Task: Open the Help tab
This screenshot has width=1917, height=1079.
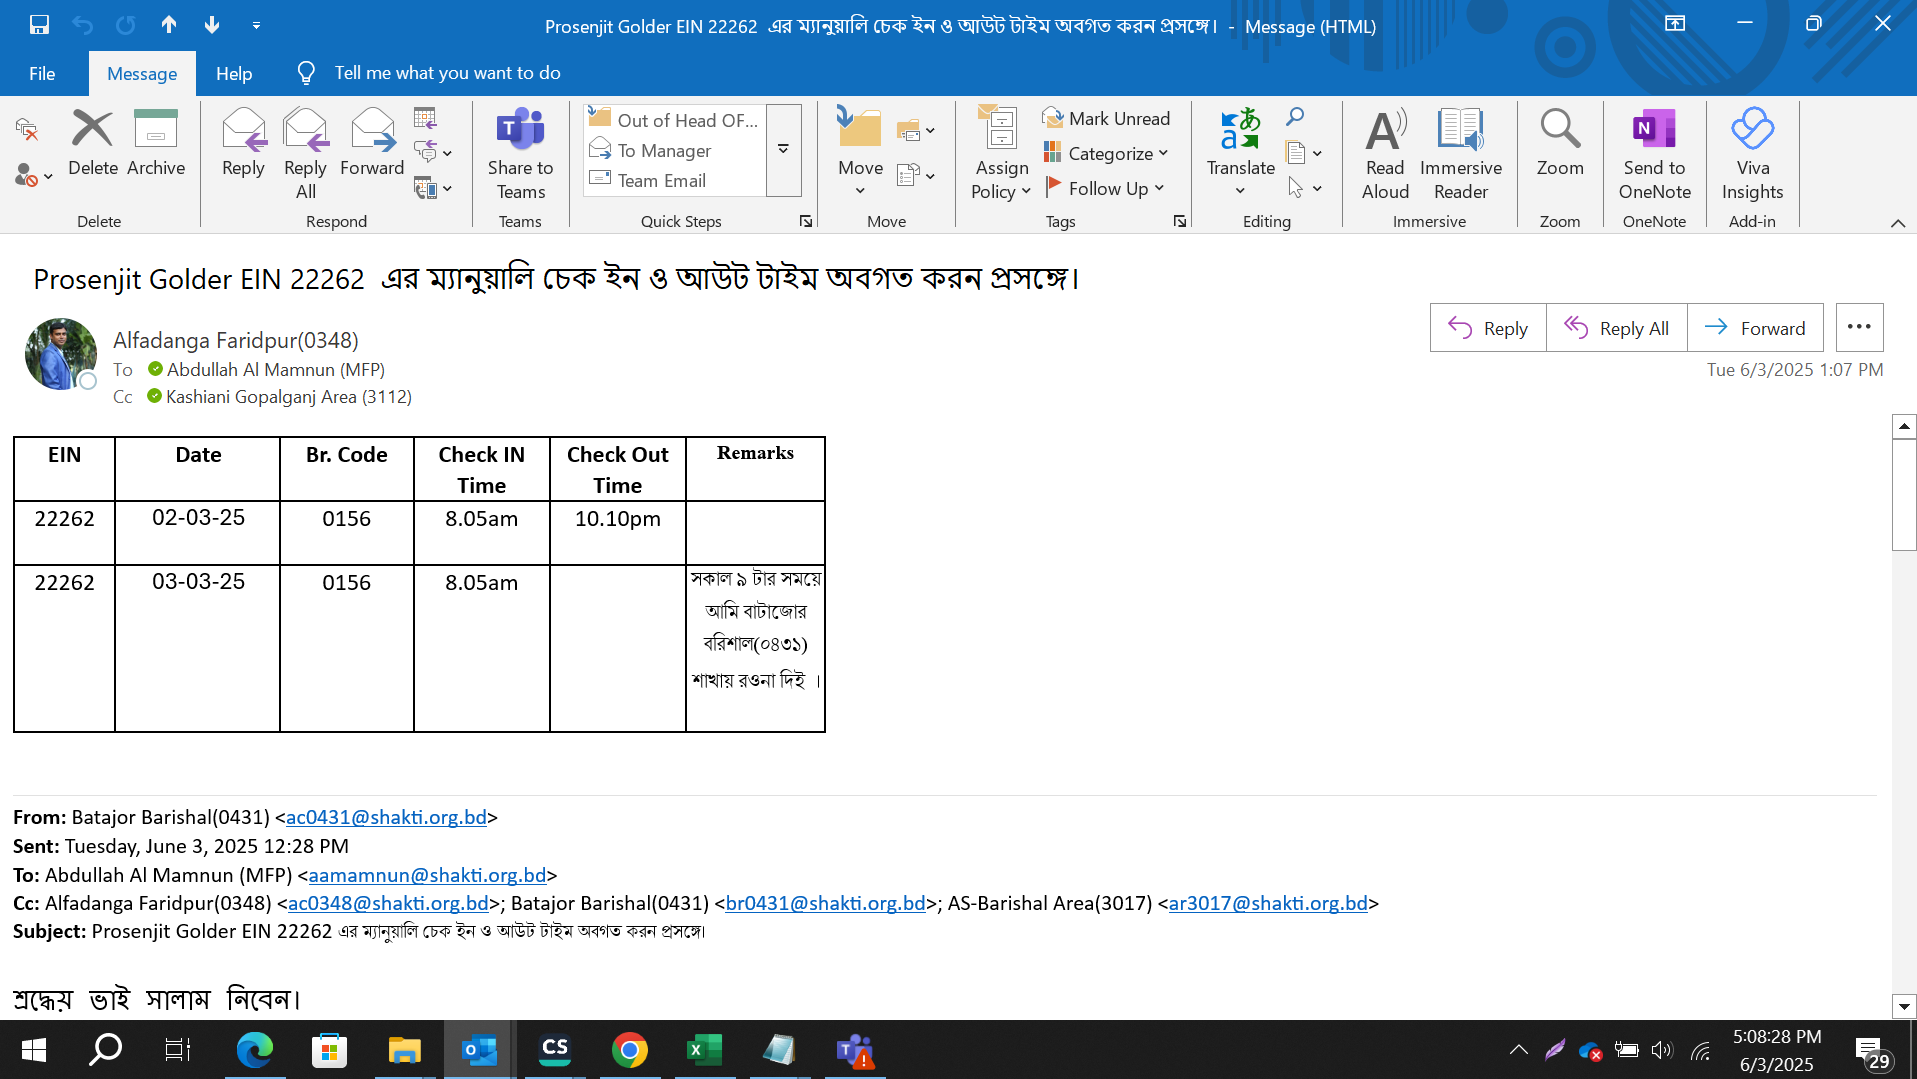Action: coord(234,73)
